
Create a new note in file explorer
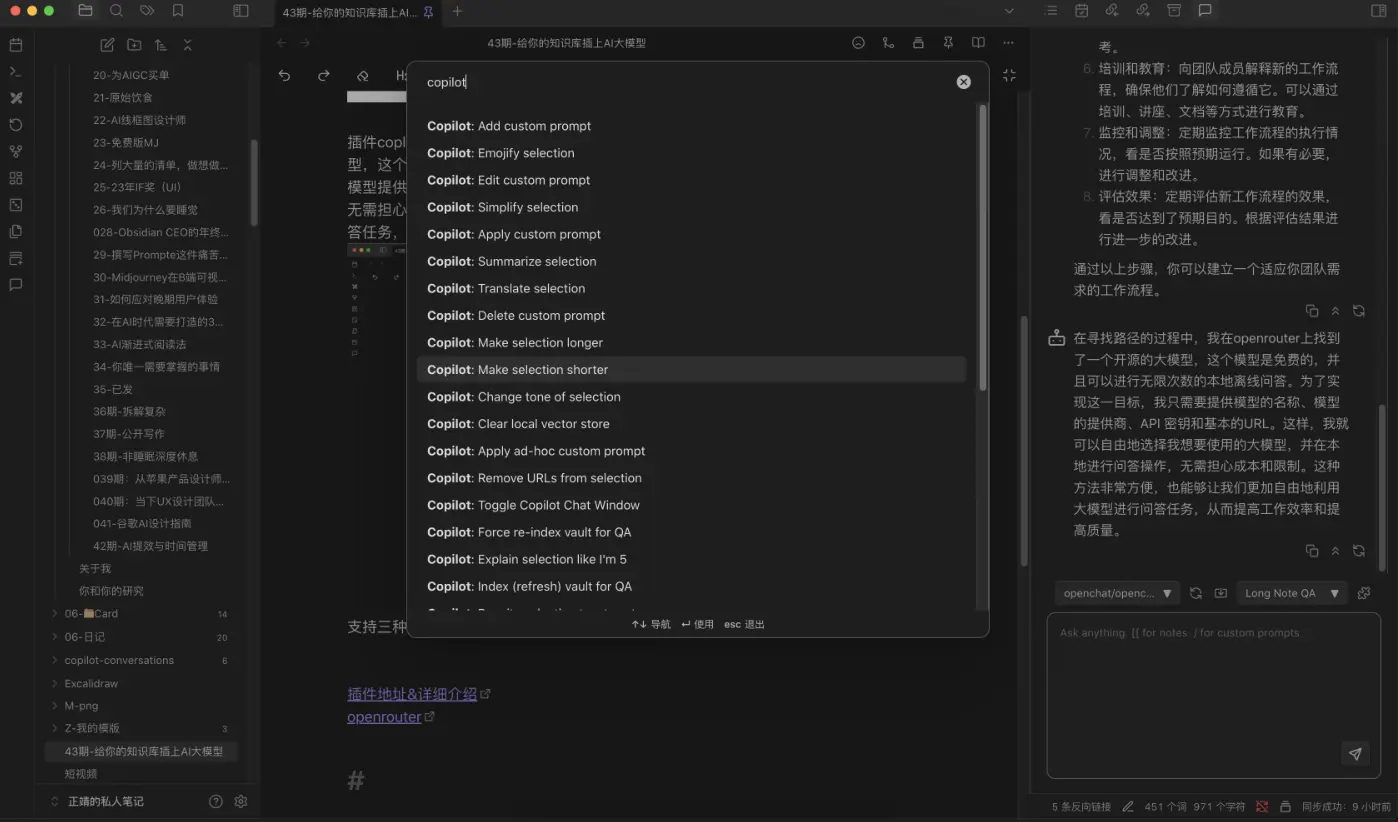pyautogui.click(x=107, y=45)
